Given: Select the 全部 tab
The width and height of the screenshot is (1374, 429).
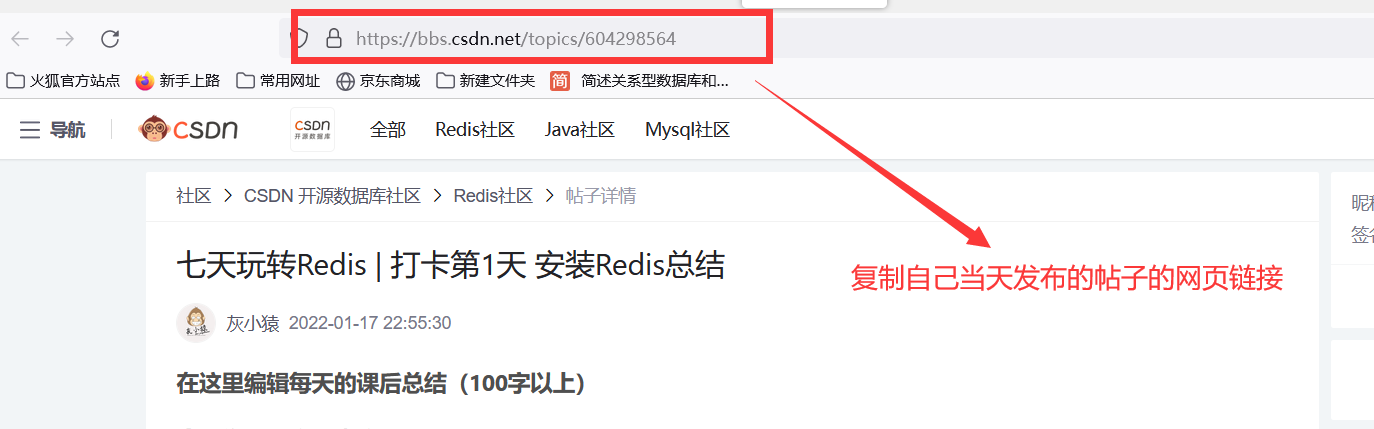Looking at the screenshot, I should coord(388,130).
